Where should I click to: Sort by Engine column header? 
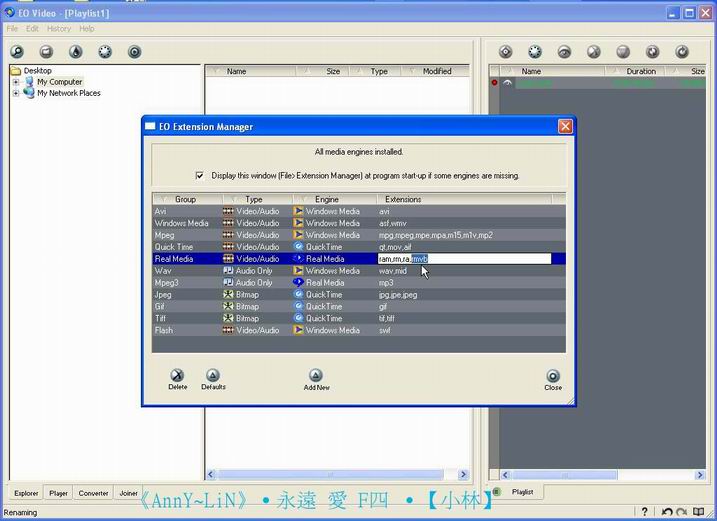(335, 199)
